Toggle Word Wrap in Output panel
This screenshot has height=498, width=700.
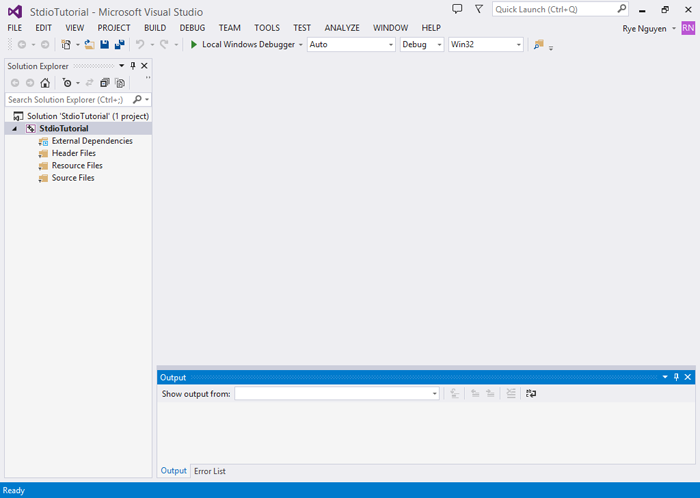pyautogui.click(x=531, y=394)
